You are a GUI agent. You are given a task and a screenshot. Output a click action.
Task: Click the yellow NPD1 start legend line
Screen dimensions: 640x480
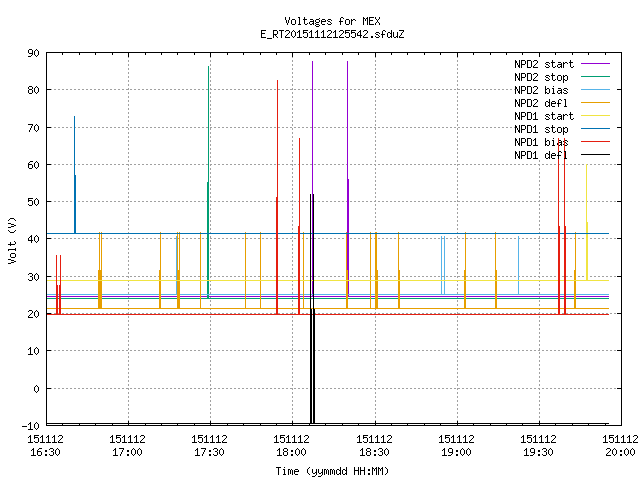(x=596, y=116)
